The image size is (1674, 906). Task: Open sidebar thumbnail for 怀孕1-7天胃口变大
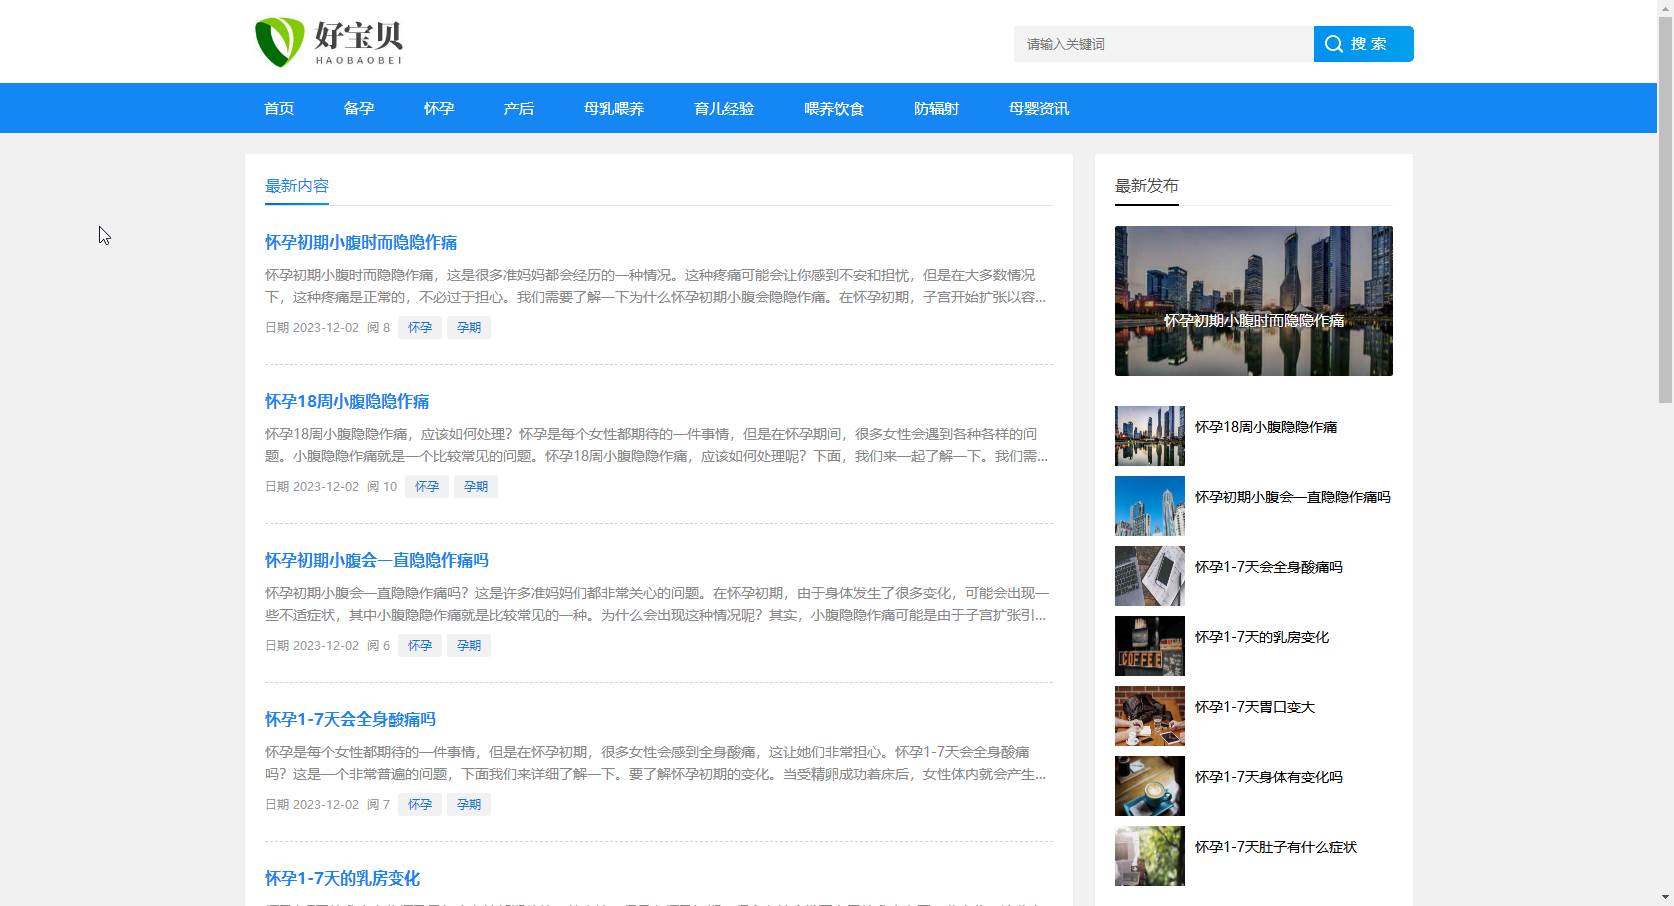1150,716
